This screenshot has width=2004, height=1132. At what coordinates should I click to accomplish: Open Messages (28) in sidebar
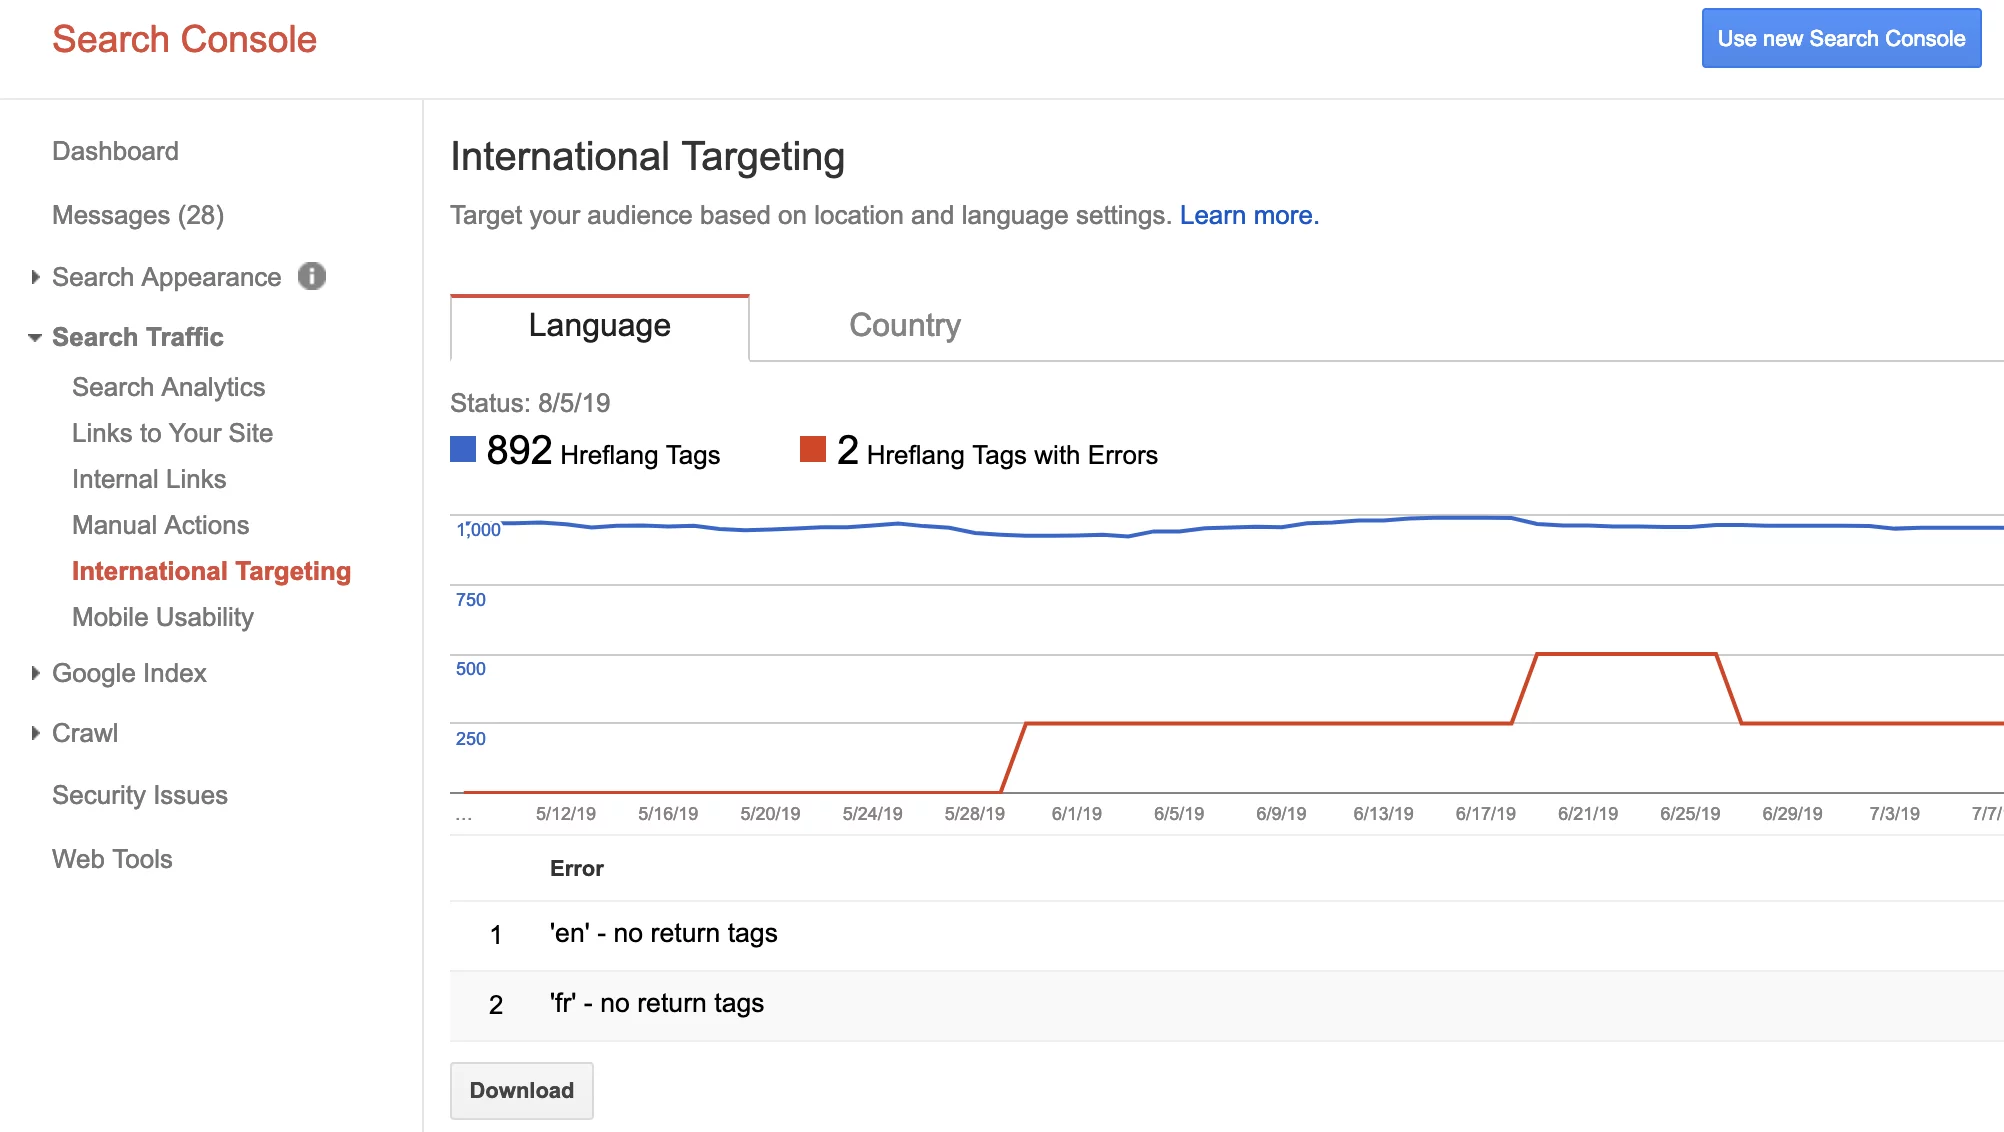(138, 216)
